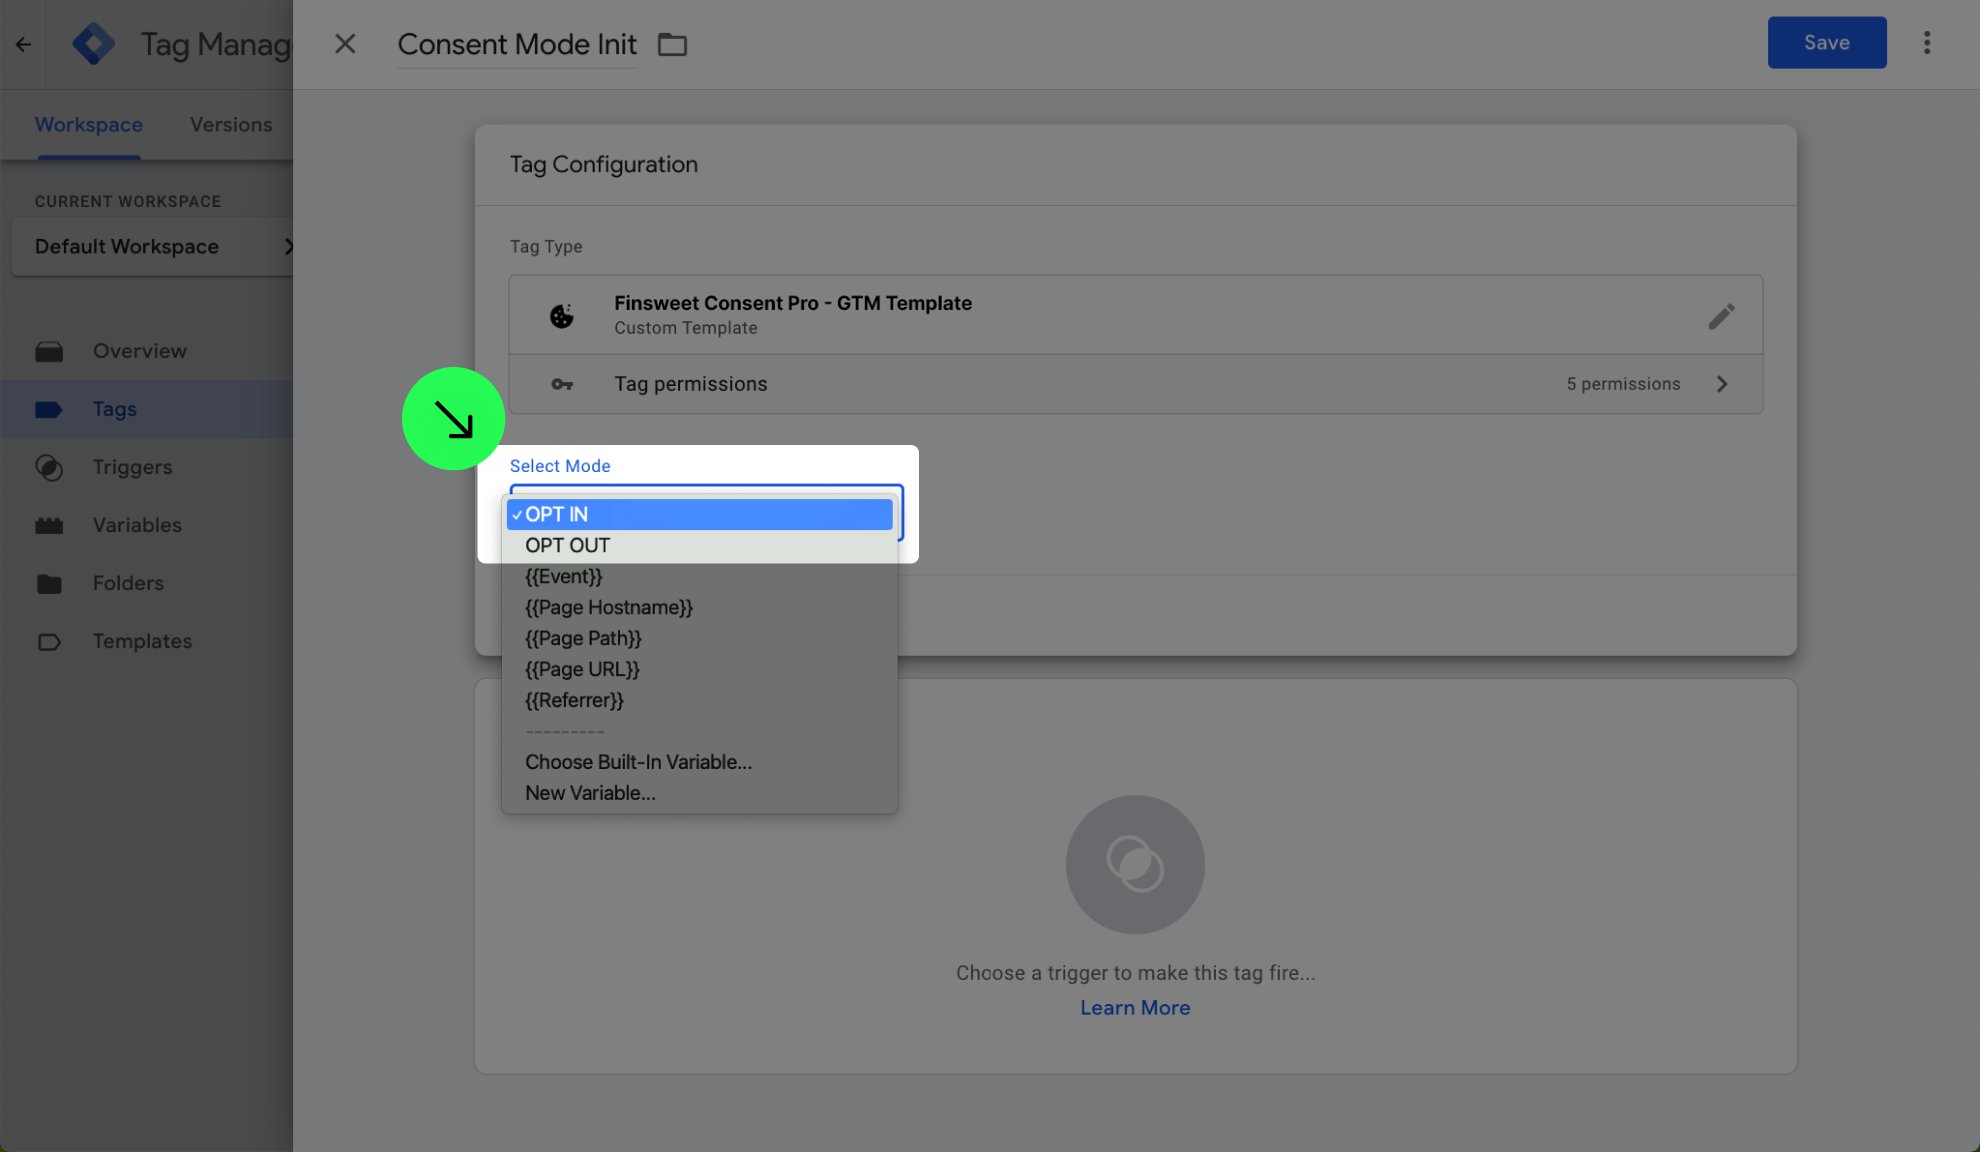The image size is (1980, 1152).
Task: Select Choose Built-In Variable... option
Action: pos(699,762)
